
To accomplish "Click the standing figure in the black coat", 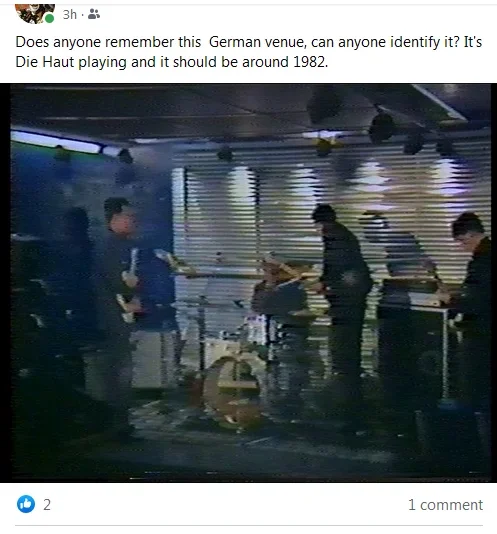I will [x=342, y=293].
